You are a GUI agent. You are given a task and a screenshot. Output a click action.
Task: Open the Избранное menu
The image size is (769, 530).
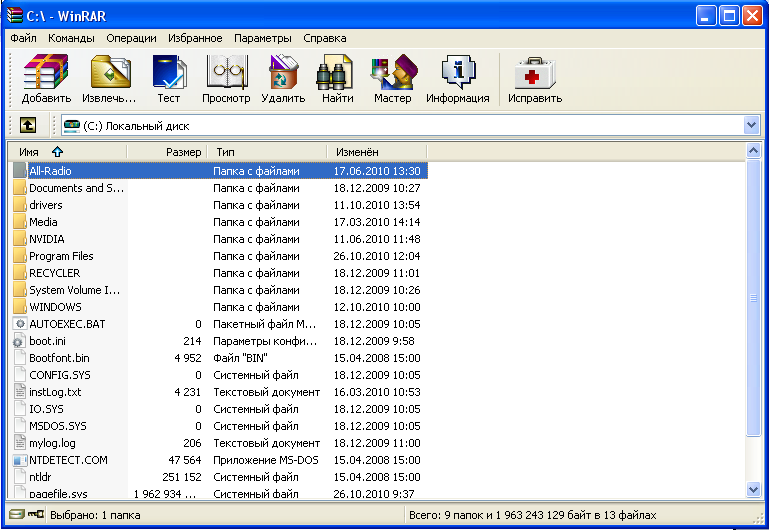[x=195, y=38]
